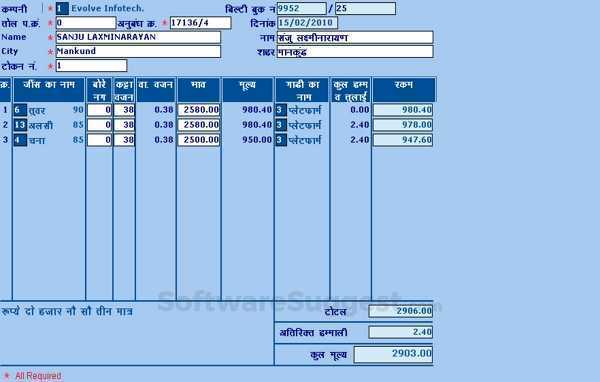
Task: Focus the tol parchi number field showing 0
Action: 86,23
